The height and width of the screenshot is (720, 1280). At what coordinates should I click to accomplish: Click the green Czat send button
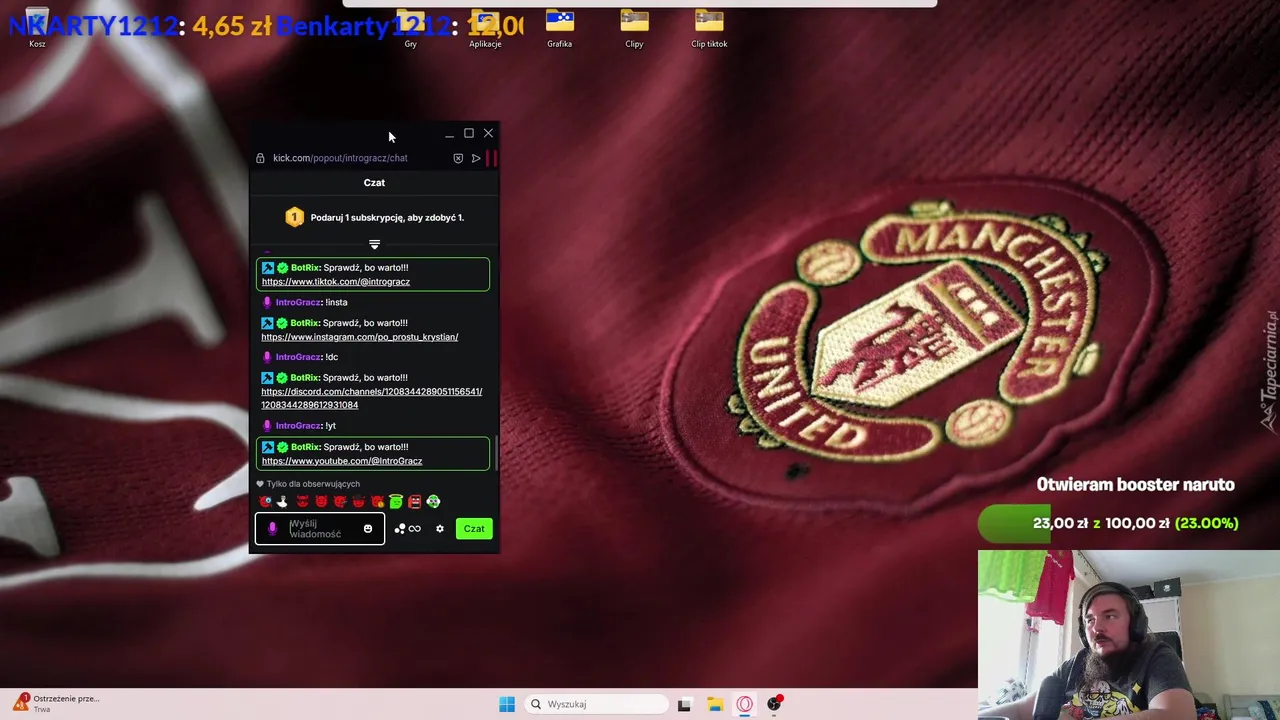pyautogui.click(x=474, y=529)
